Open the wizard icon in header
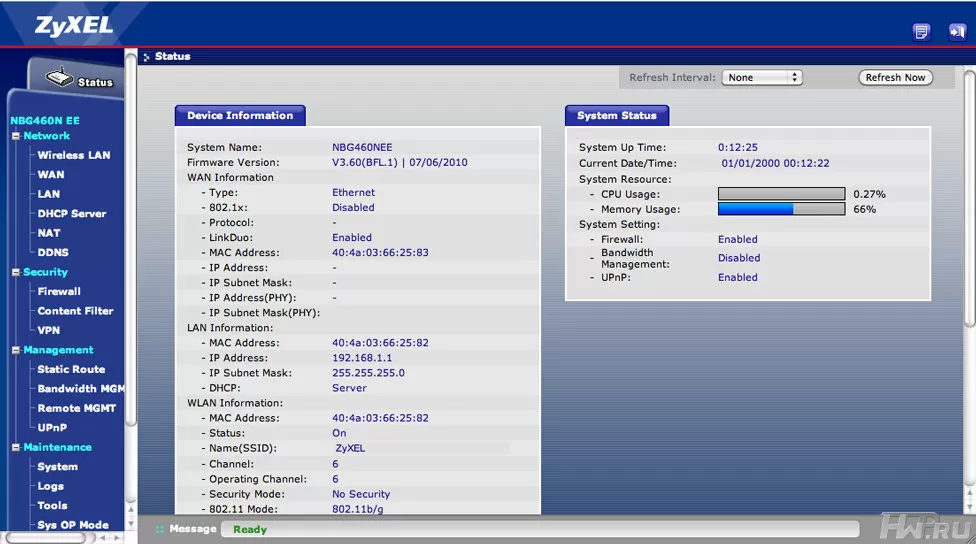Viewport: 976px width, 544px height. click(x=921, y=32)
